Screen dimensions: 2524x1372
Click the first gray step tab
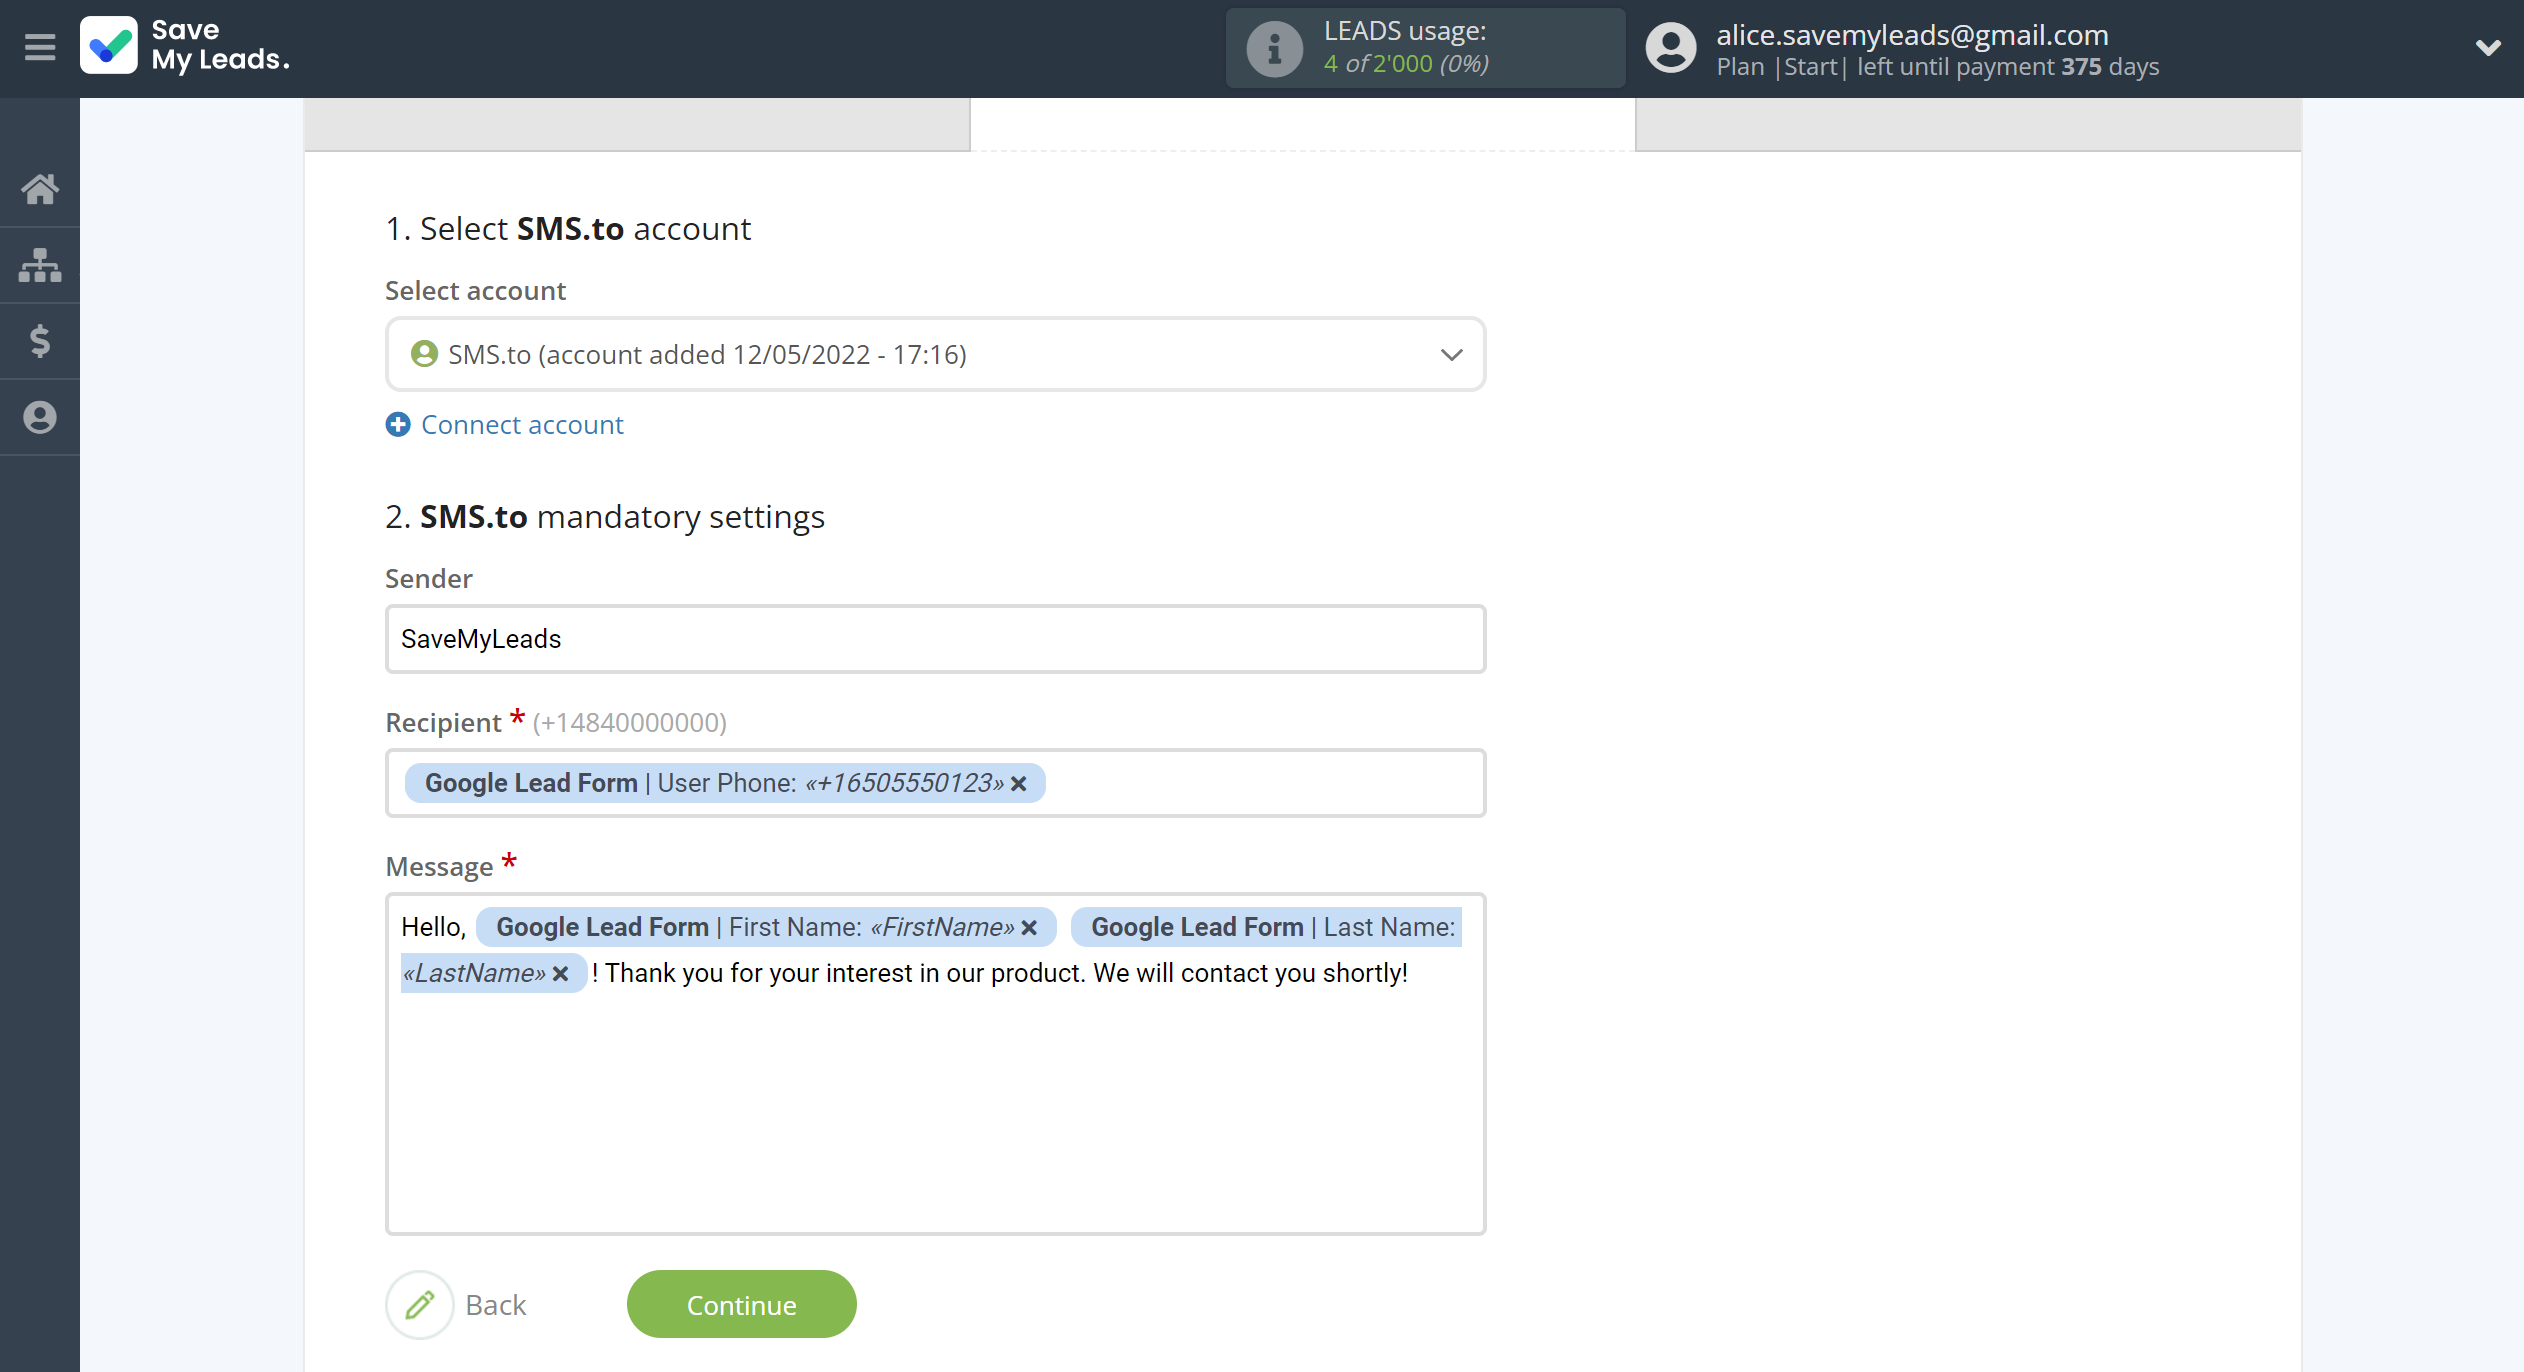(x=637, y=124)
